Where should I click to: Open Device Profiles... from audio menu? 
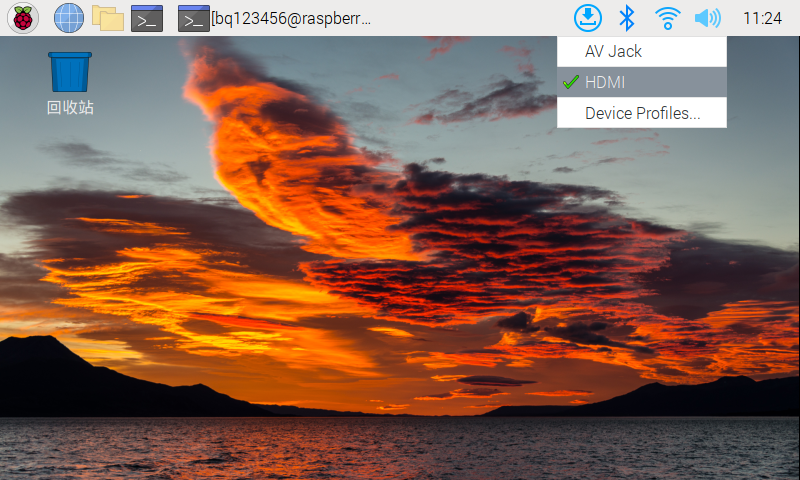pos(642,113)
